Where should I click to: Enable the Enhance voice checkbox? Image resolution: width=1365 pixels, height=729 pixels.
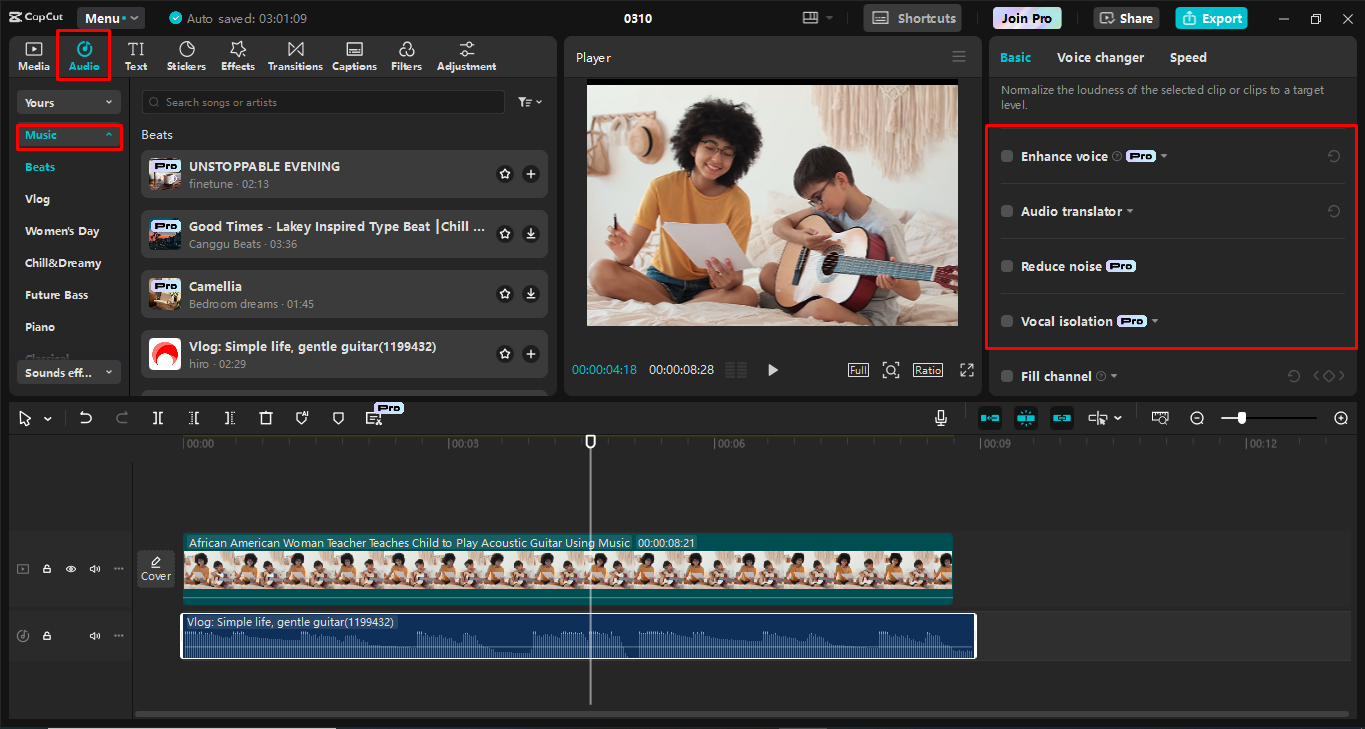[x=1007, y=156]
